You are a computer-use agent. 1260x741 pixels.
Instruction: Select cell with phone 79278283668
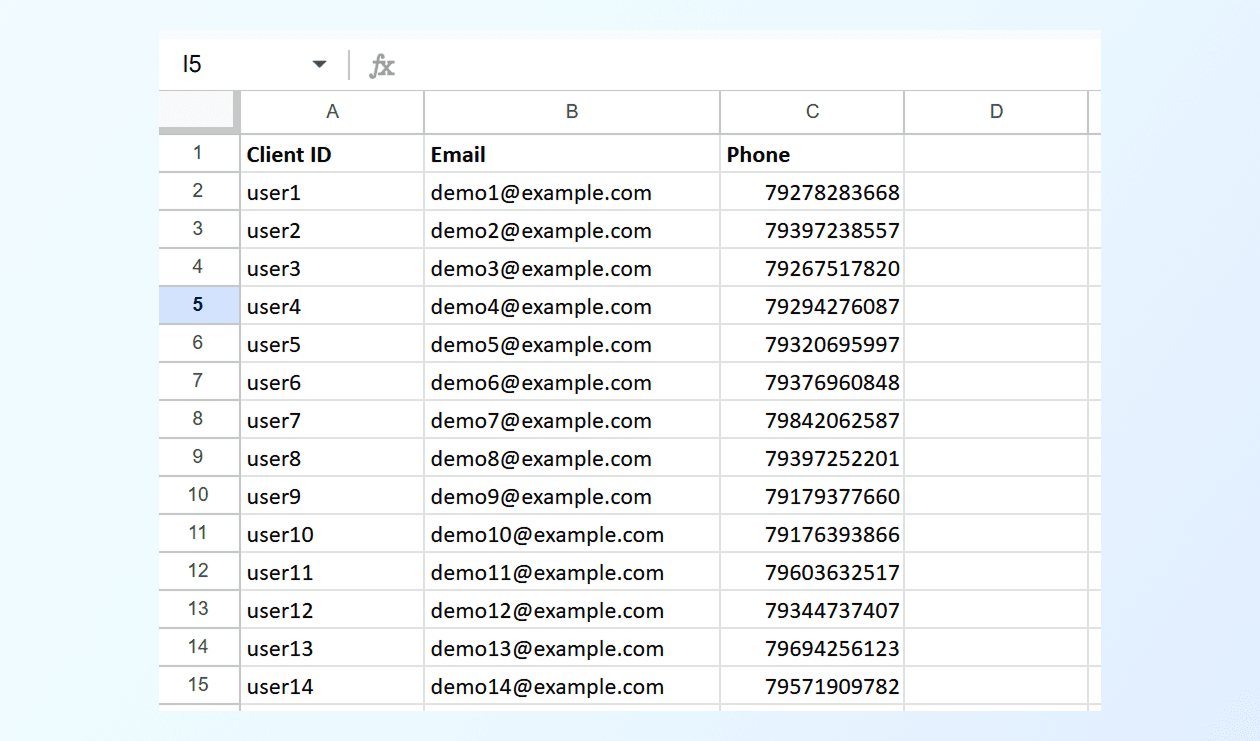tap(812, 193)
